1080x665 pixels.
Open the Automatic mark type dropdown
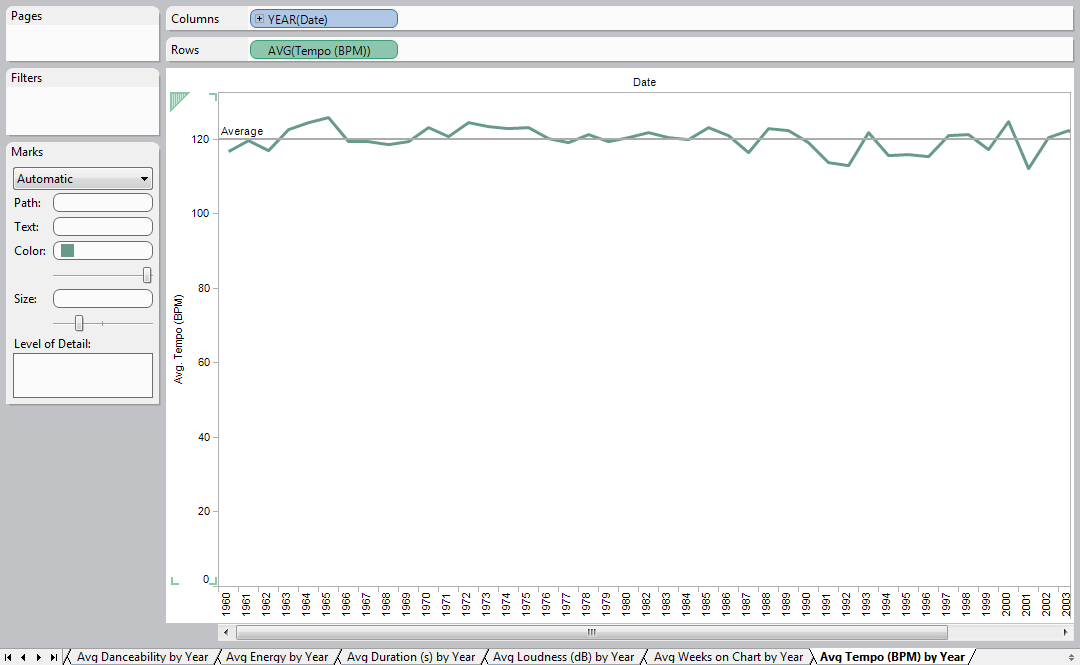pos(82,179)
